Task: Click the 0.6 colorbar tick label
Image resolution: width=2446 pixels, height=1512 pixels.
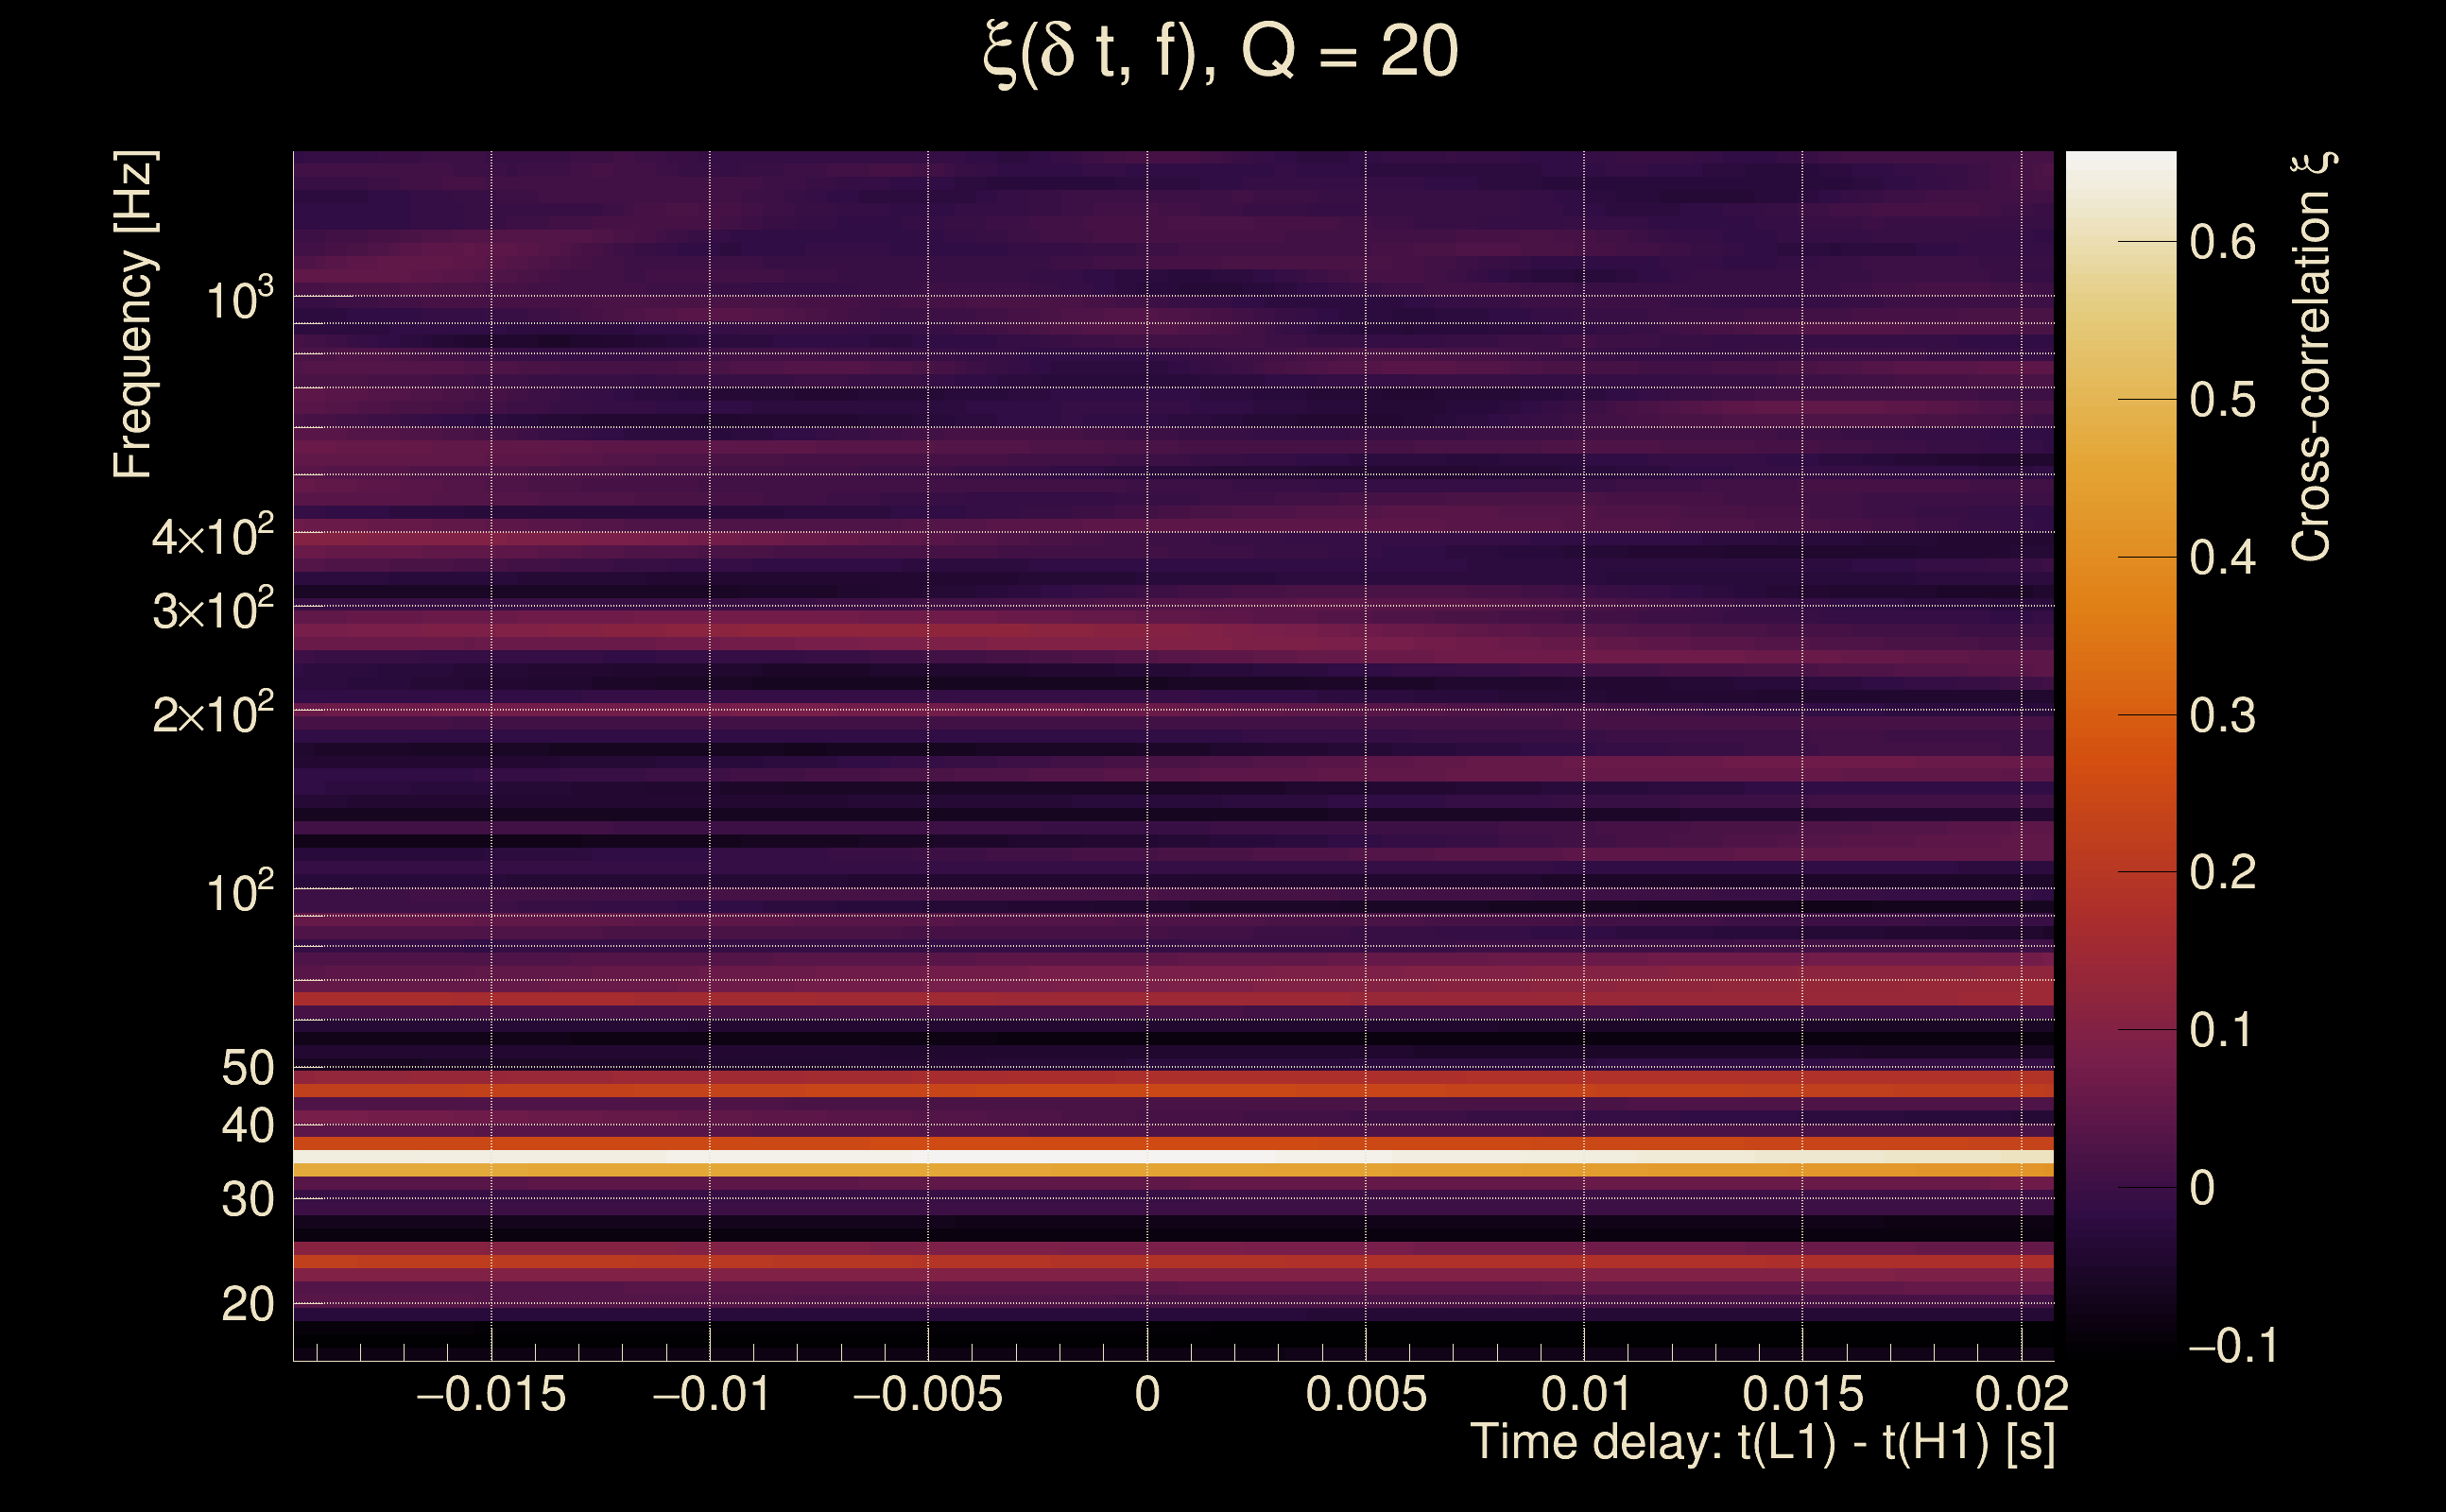Action: [x=2222, y=242]
